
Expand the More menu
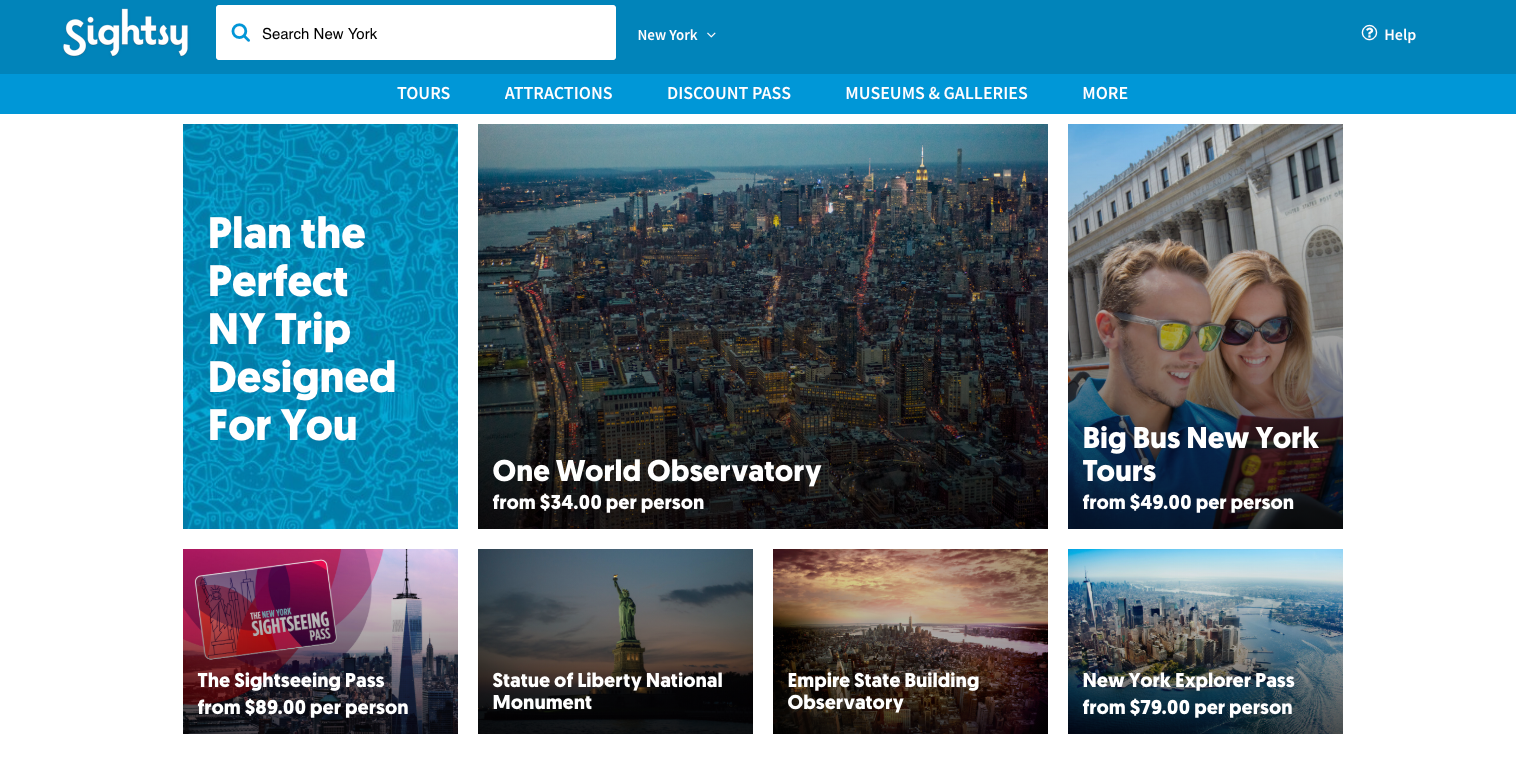pos(1105,93)
